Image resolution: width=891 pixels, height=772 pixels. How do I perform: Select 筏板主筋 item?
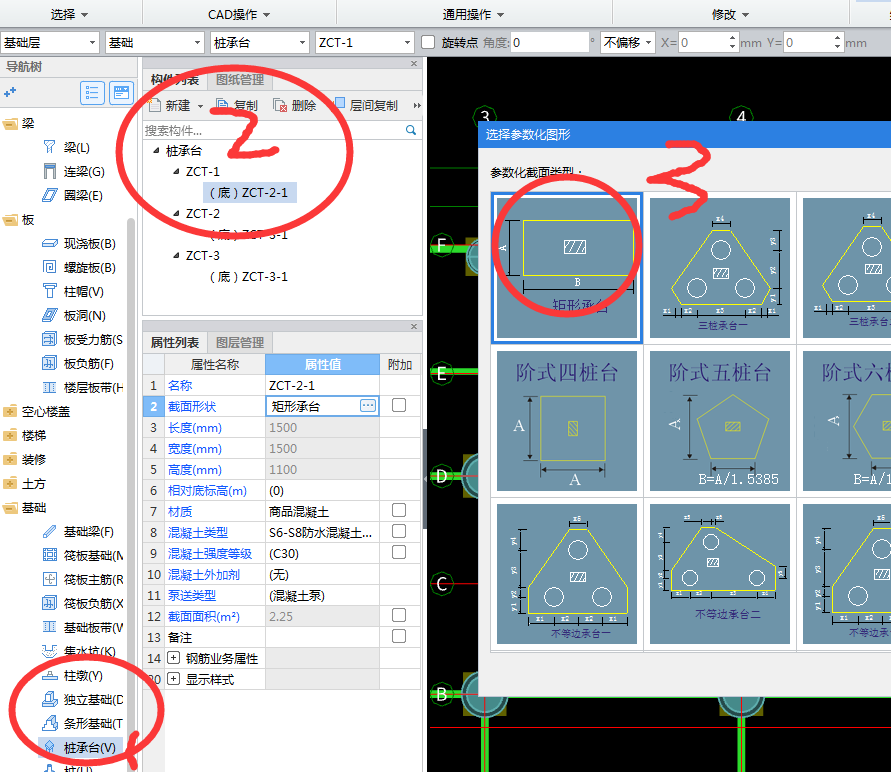(x=82, y=579)
